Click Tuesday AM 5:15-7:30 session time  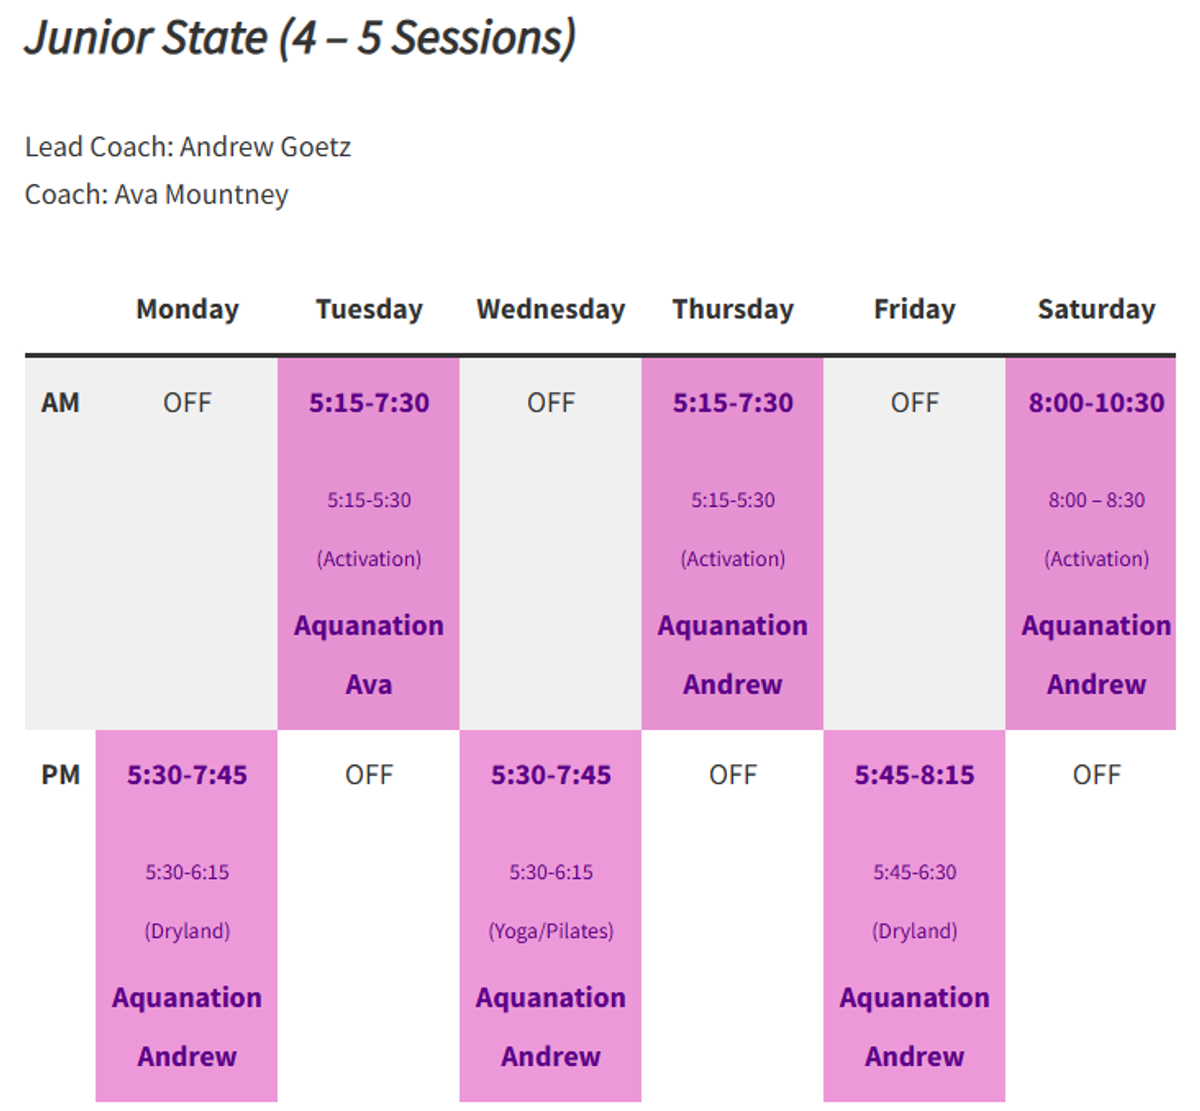[x=369, y=402]
